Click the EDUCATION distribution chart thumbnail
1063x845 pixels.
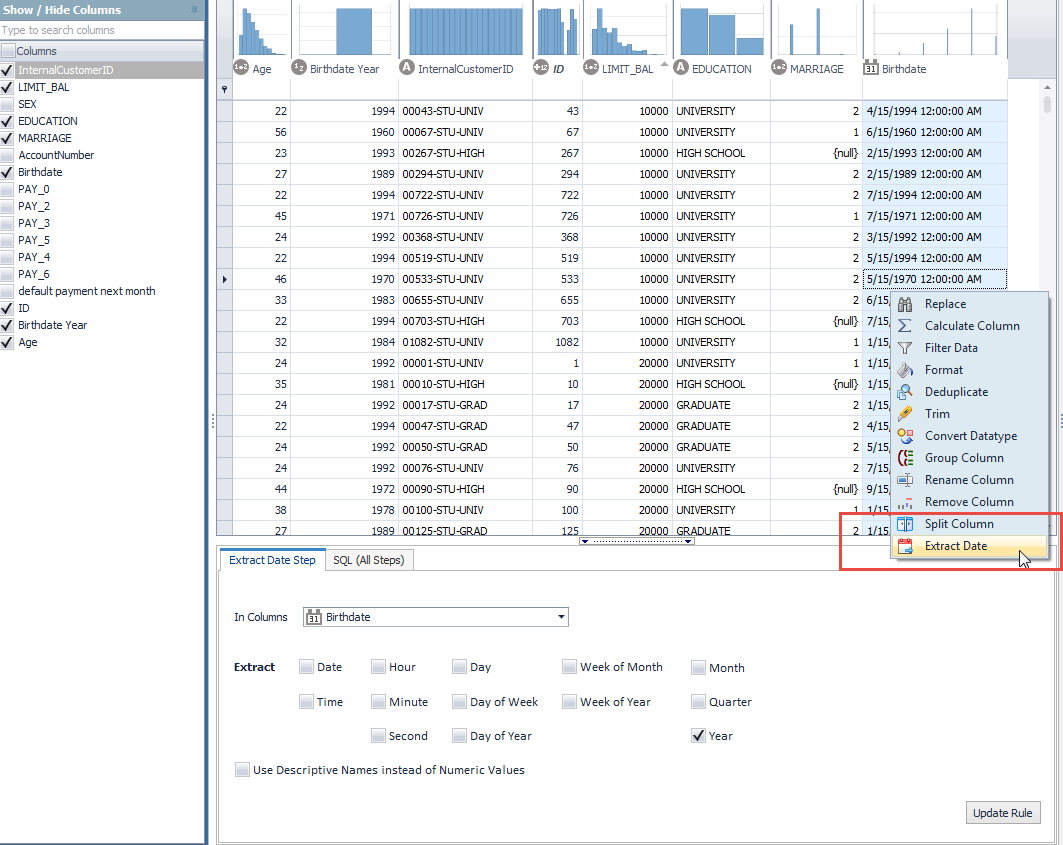(x=721, y=31)
